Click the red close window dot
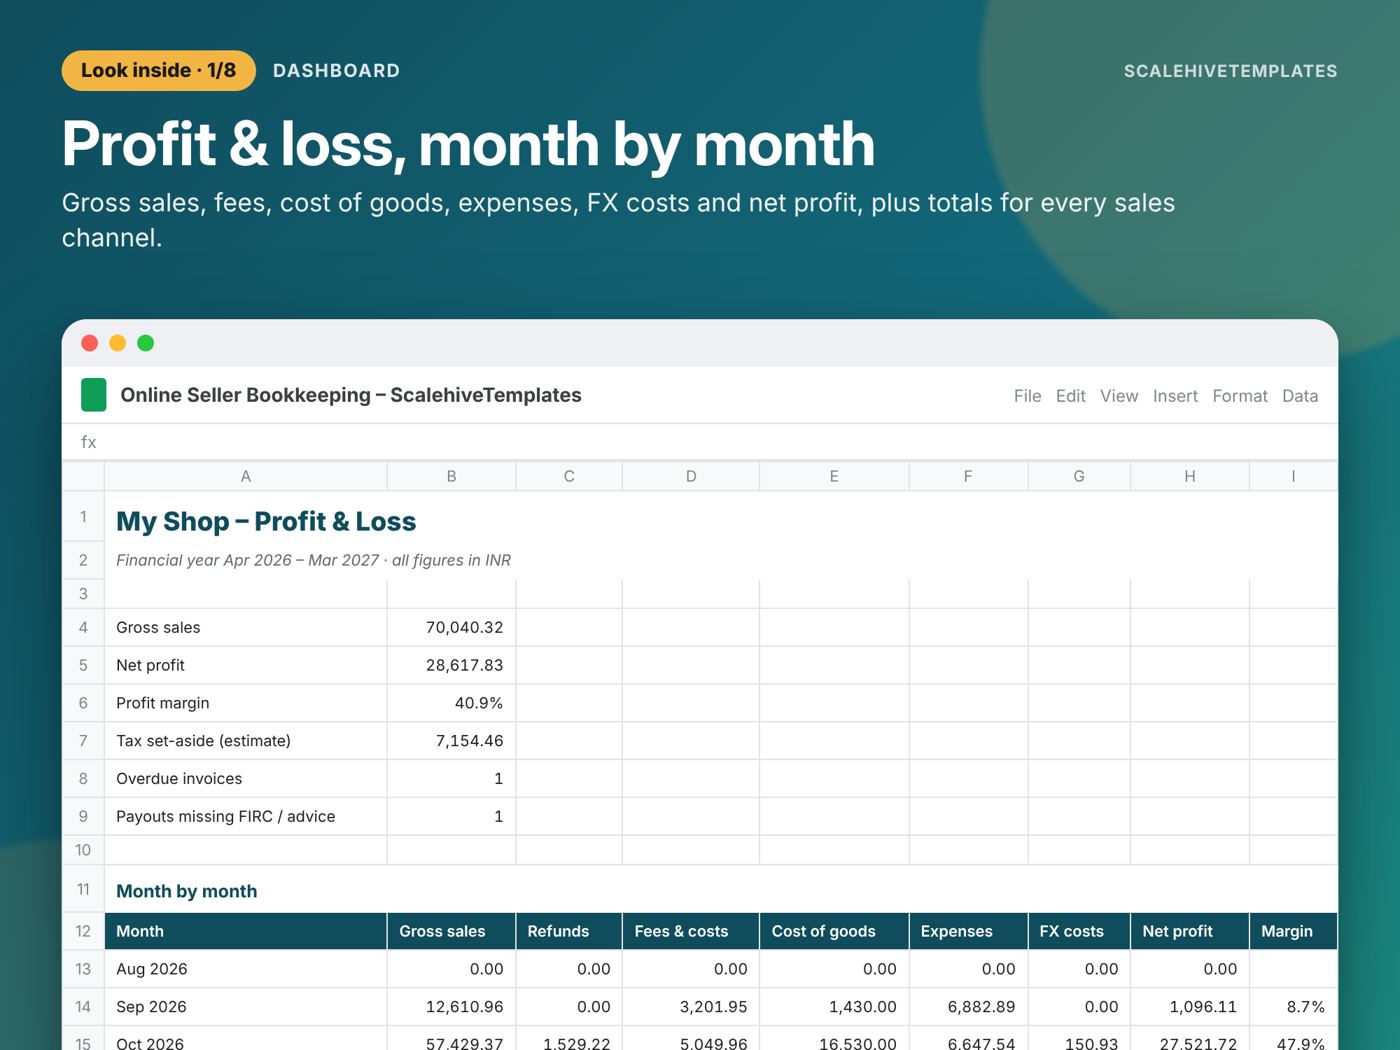The height and width of the screenshot is (1050, 1400). click(89, 343)
